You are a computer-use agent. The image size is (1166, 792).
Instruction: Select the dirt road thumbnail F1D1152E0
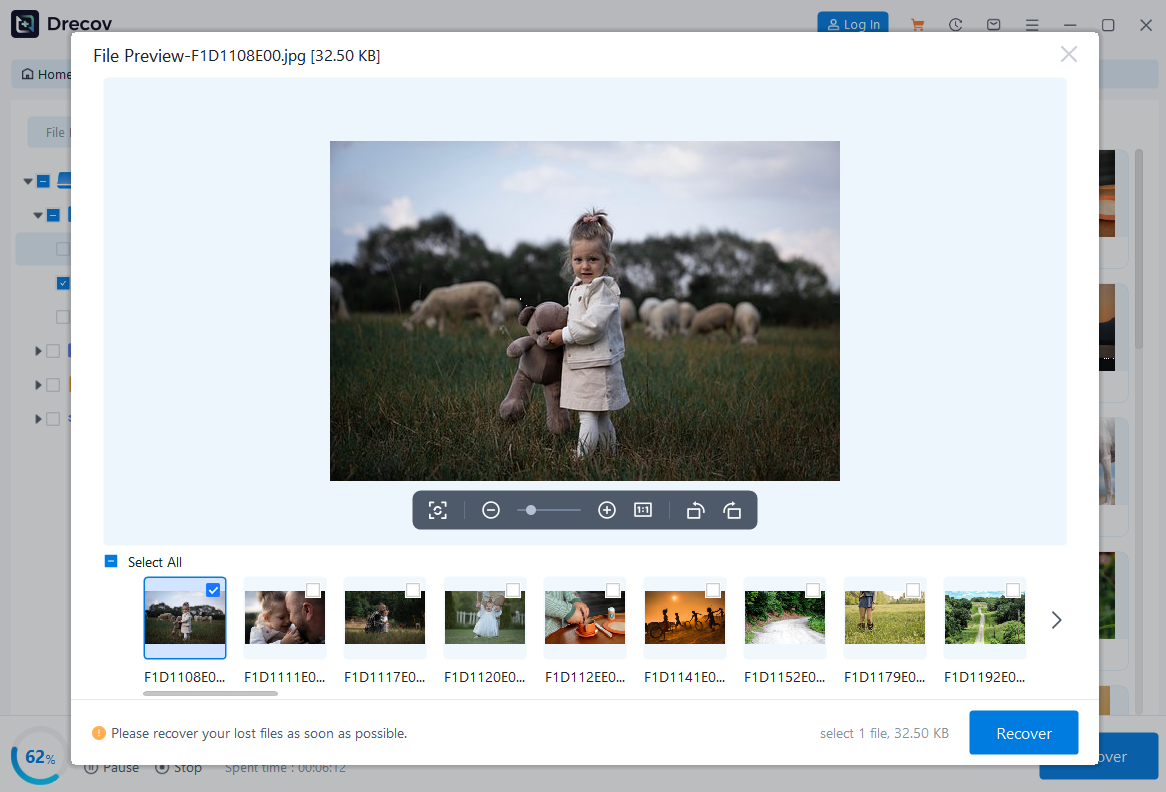785,618
